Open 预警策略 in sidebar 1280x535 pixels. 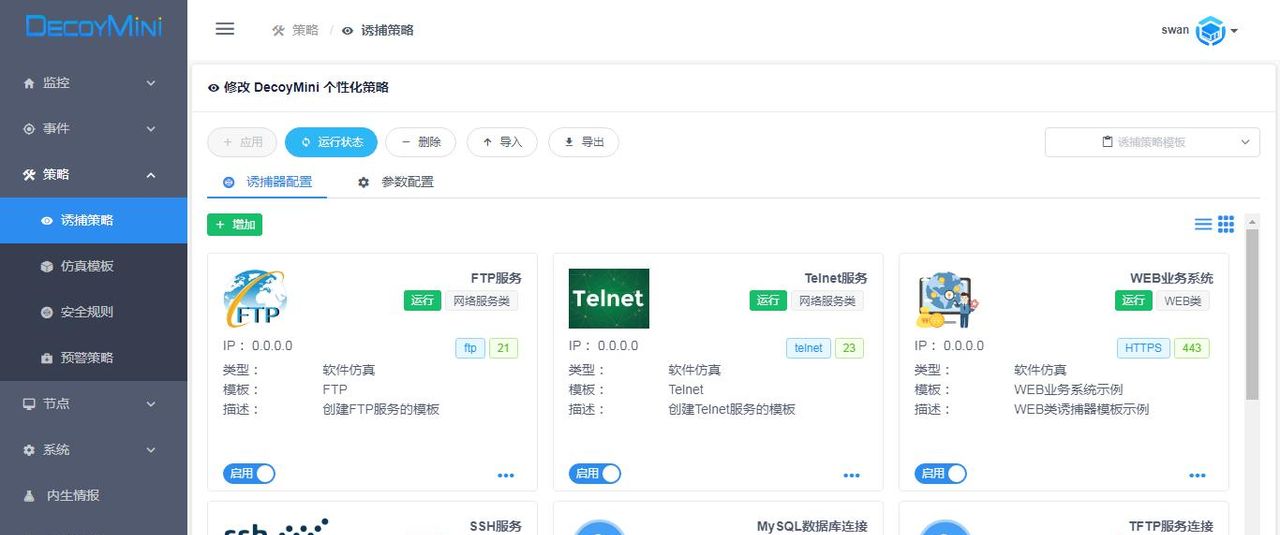(x=93, y=358)
